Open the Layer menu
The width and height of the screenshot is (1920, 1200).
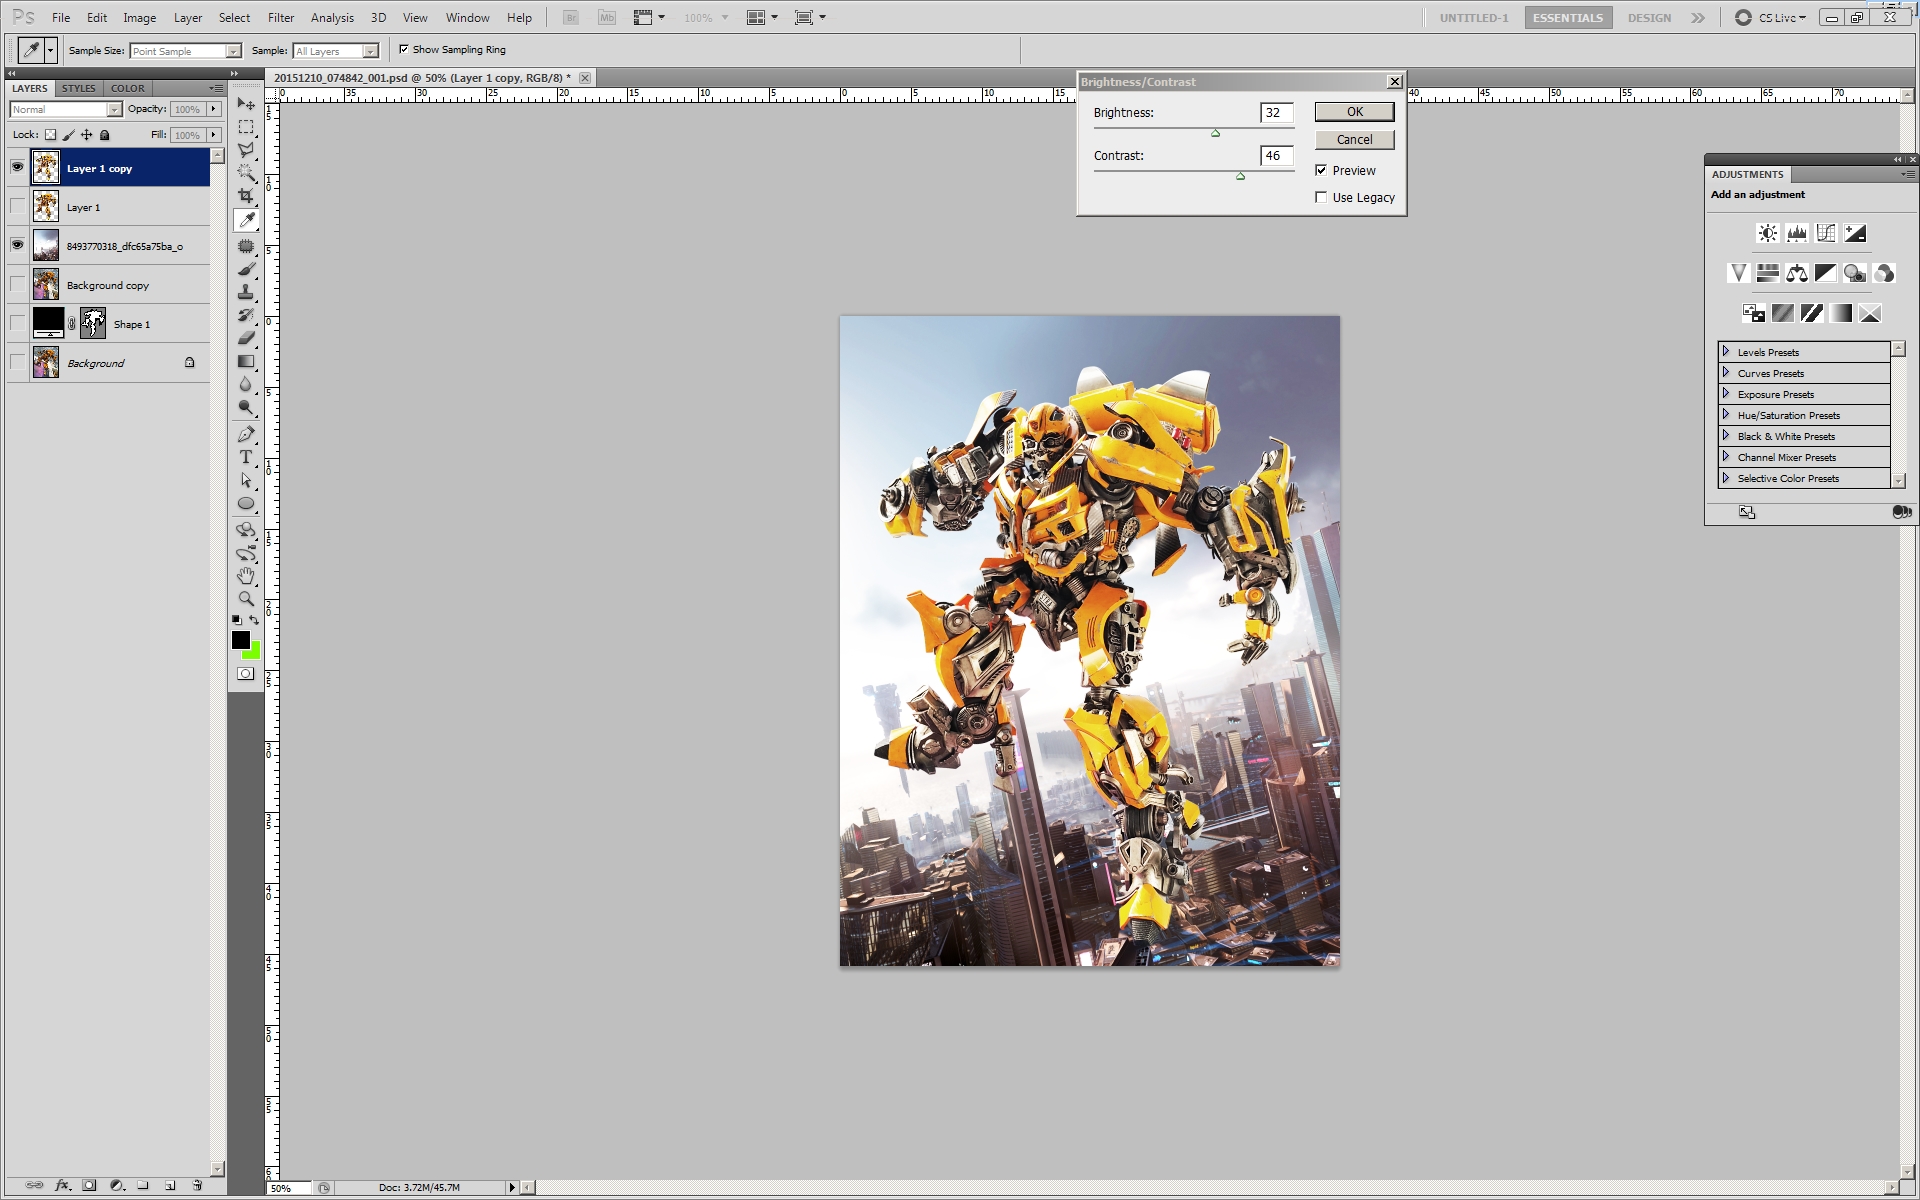(188, 17)
